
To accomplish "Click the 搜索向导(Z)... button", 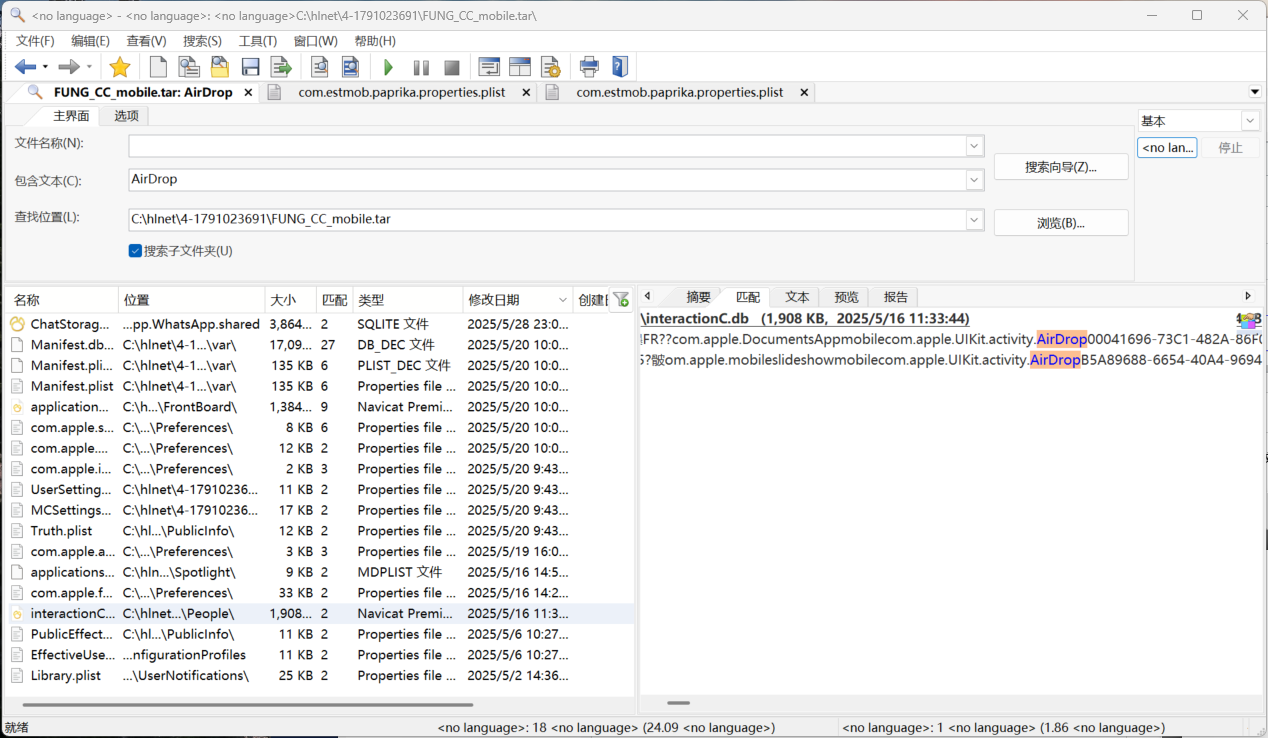I will pyautogui.click(x=1061, y=167).
